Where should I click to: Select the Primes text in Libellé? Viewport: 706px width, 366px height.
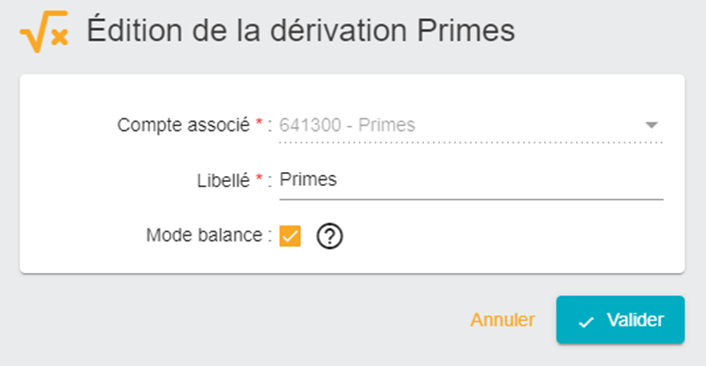point(308,179)
